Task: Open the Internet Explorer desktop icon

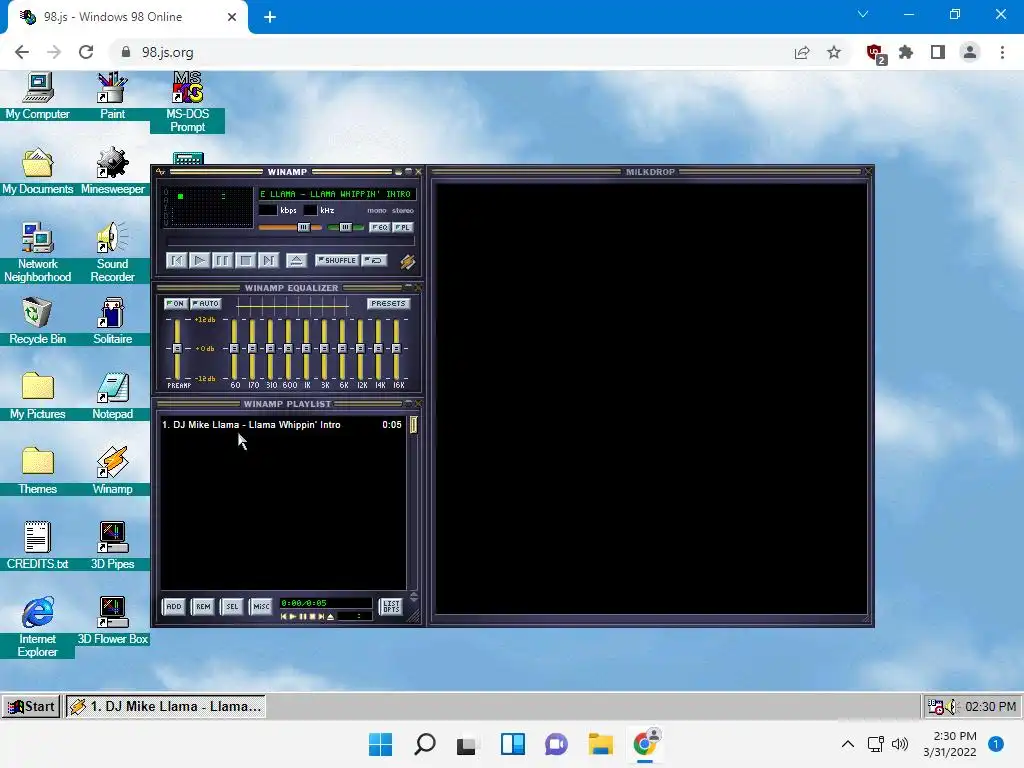Action: [x=37, y=627]
